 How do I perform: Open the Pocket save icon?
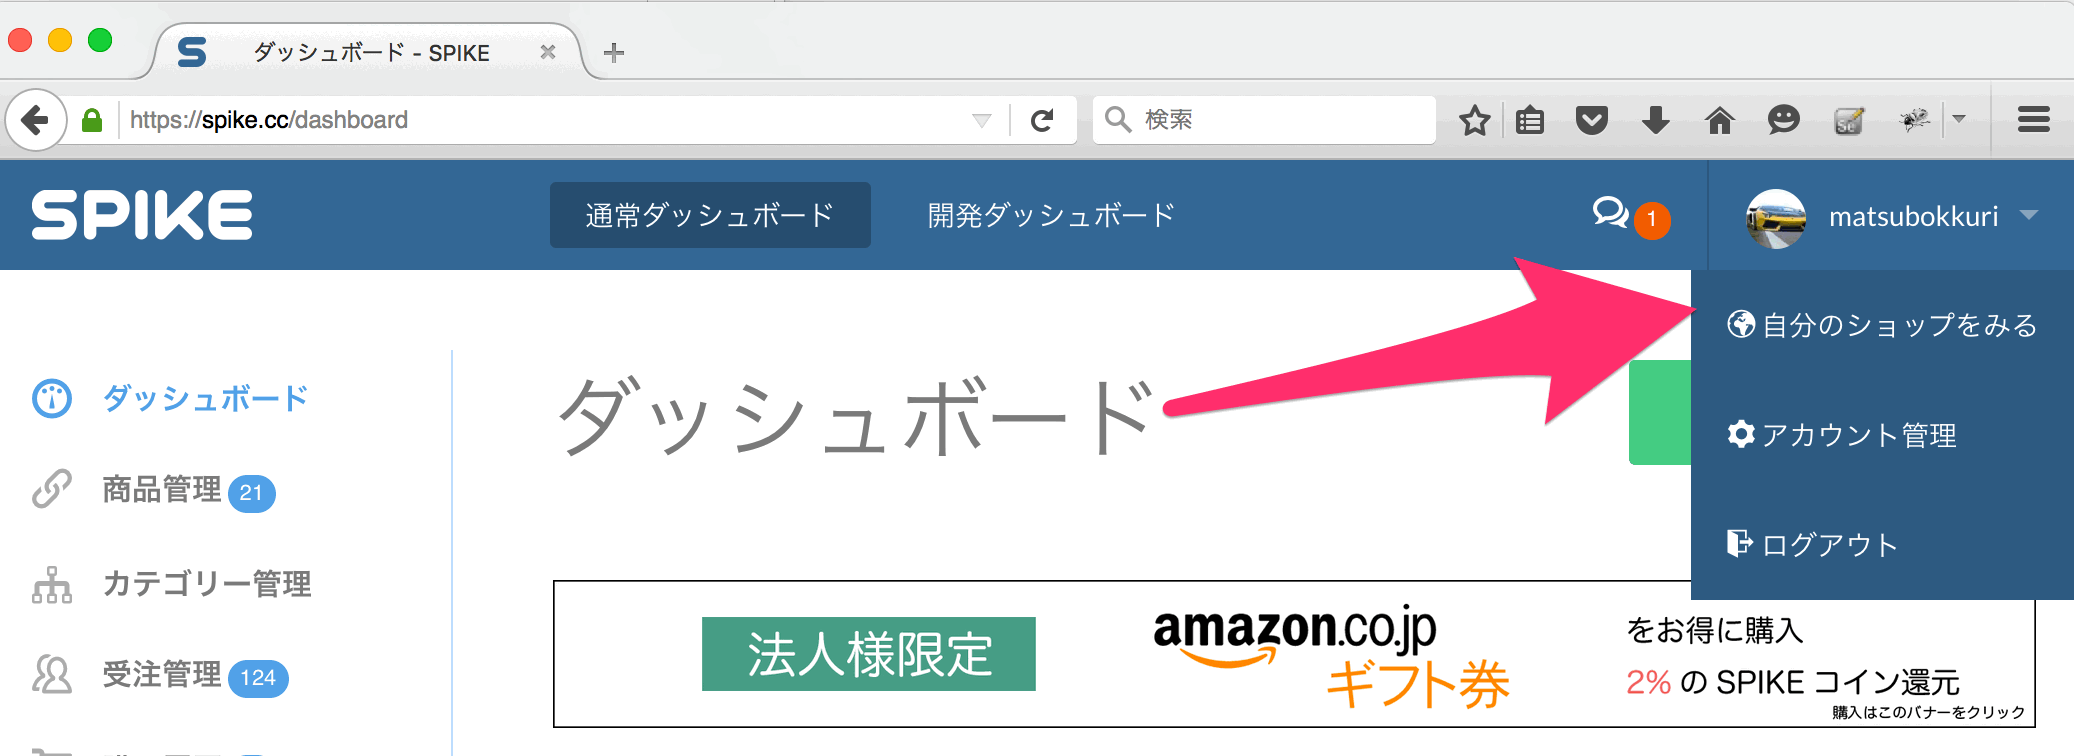pyautogui.click(x=1592, y=120)
